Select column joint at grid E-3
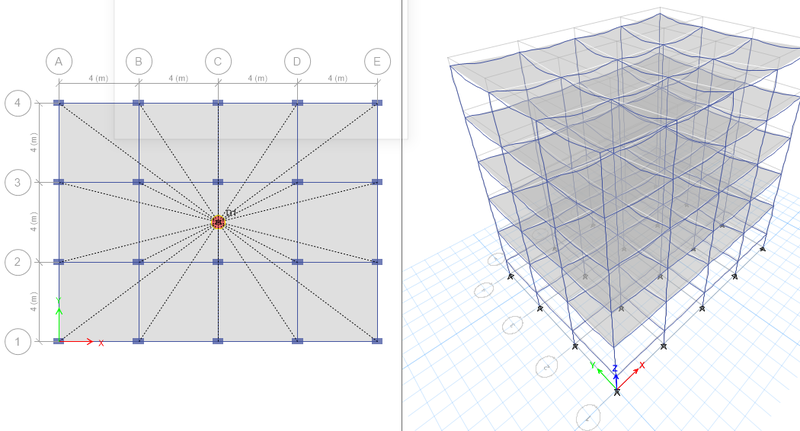800x431 pixels. [377, 182]
